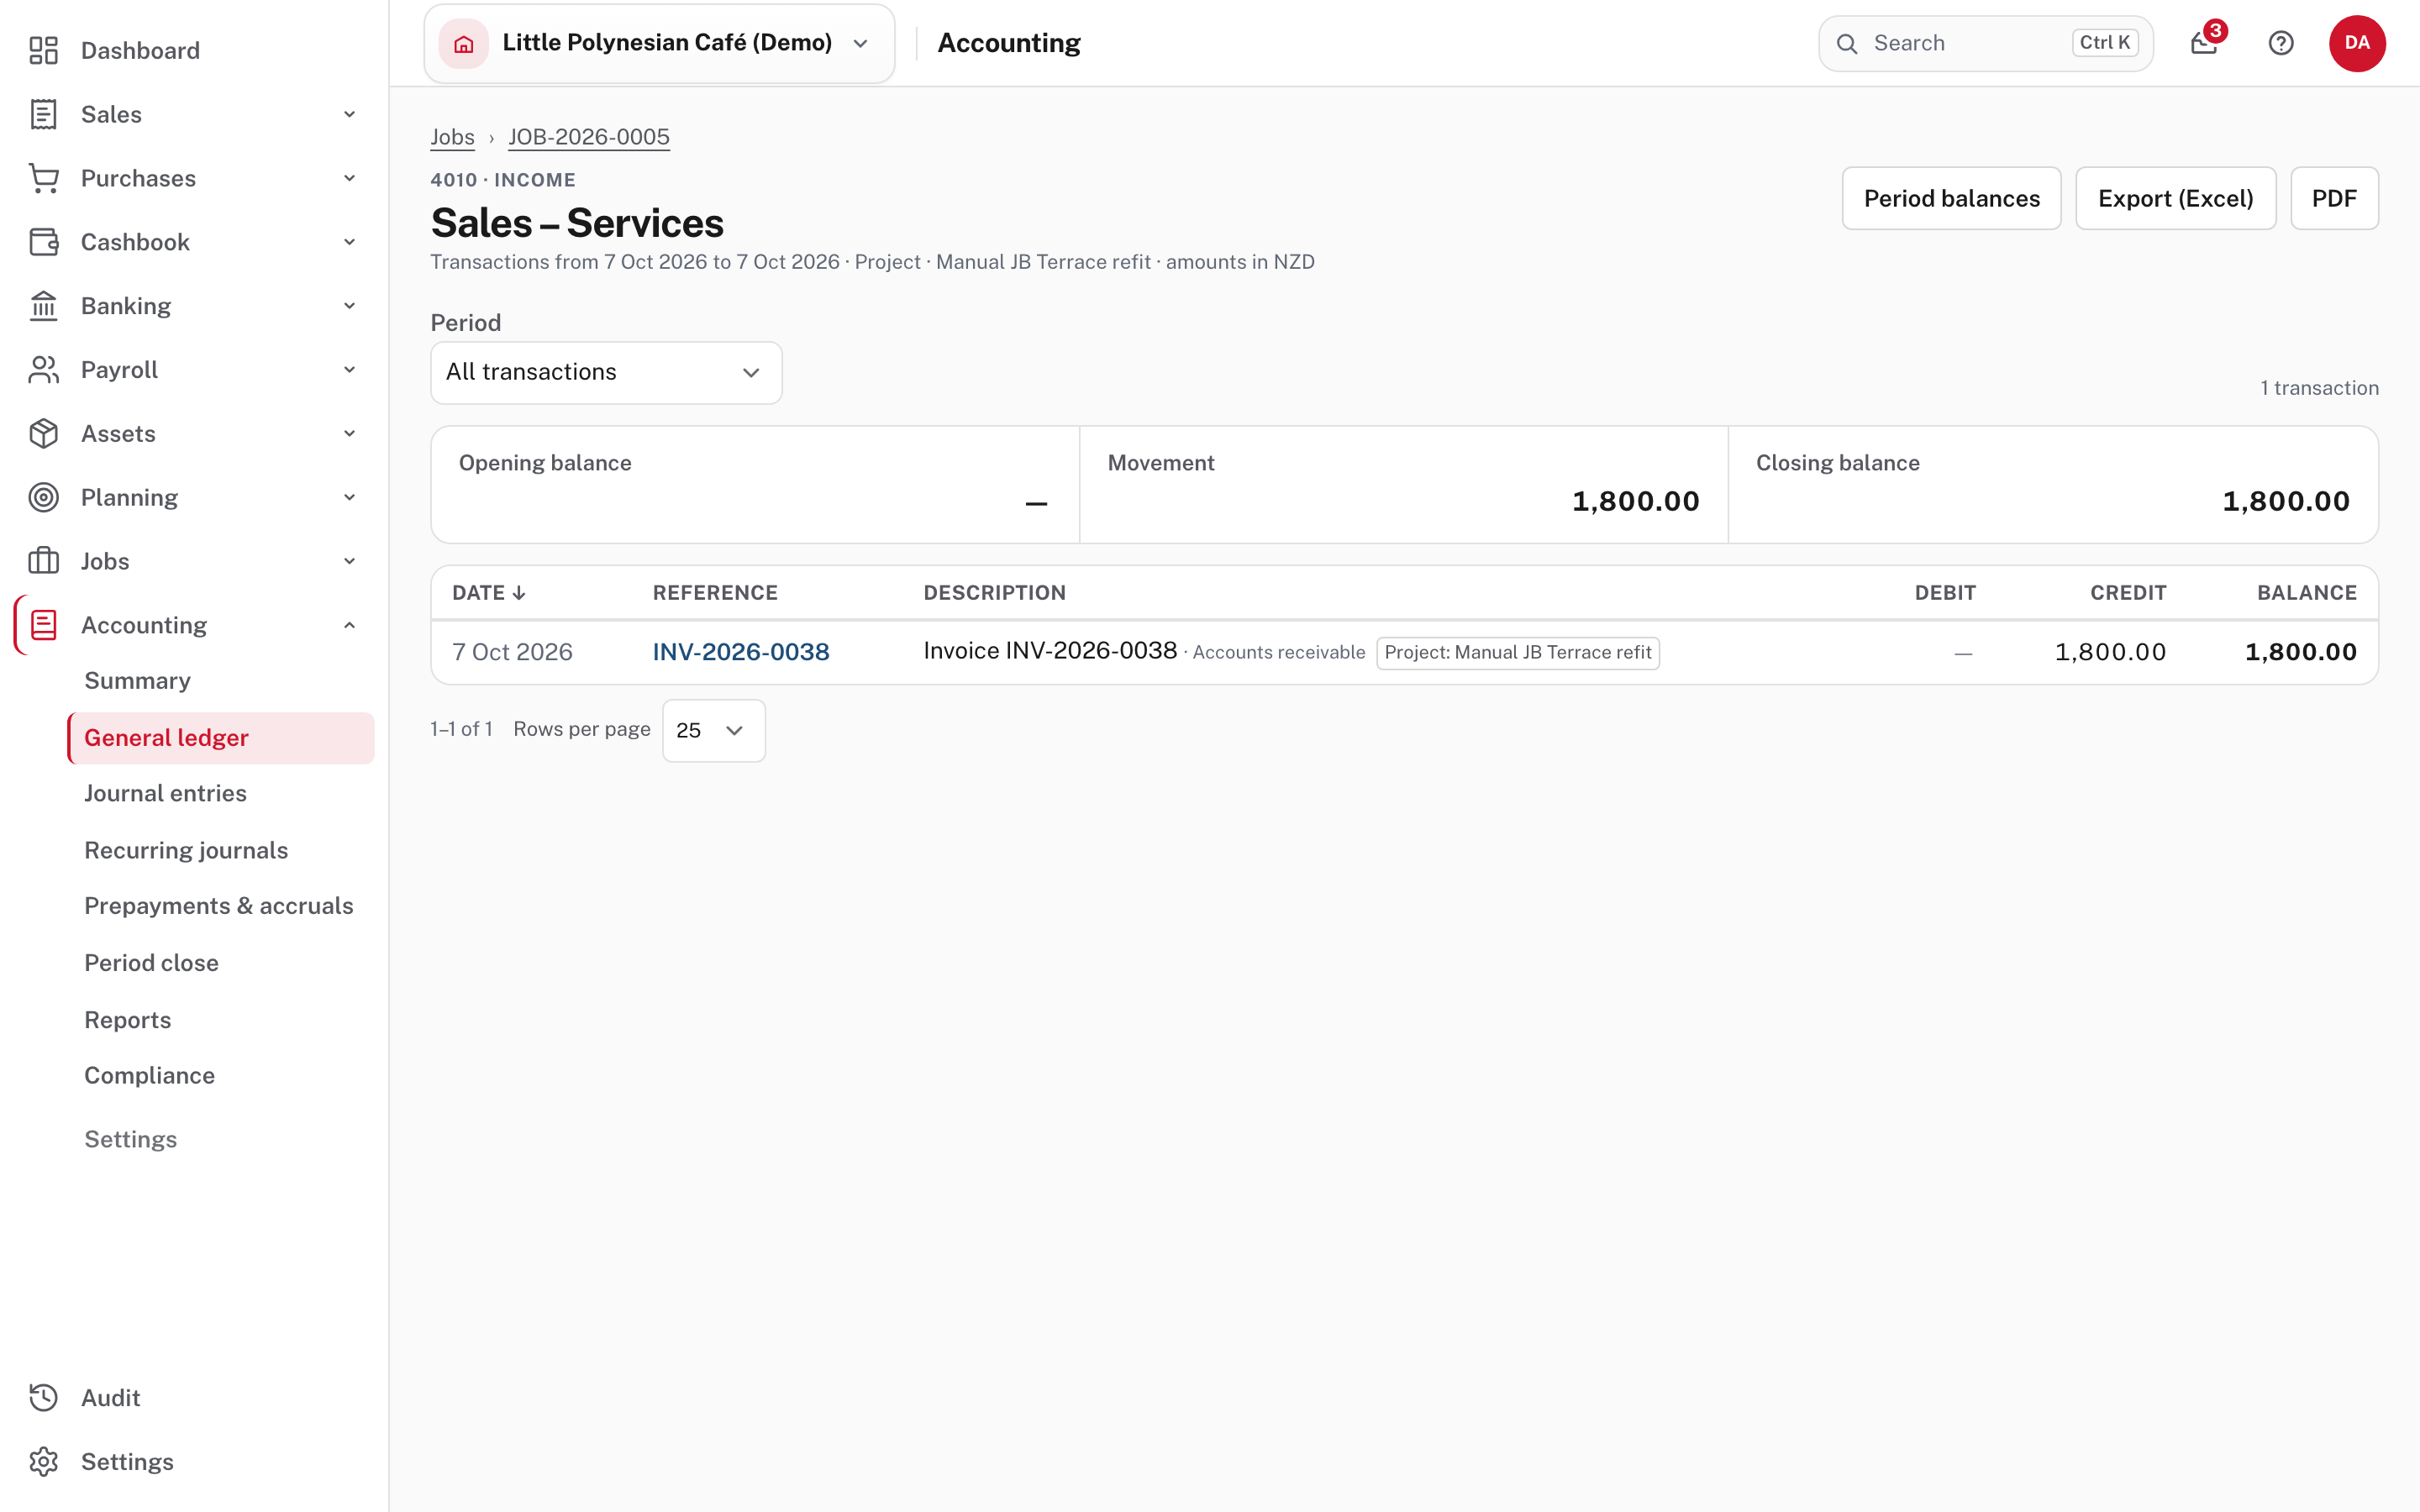2420x1512 pixels.
Task: Open the DA user avatar menu
Action: (x=2357, y=43)
